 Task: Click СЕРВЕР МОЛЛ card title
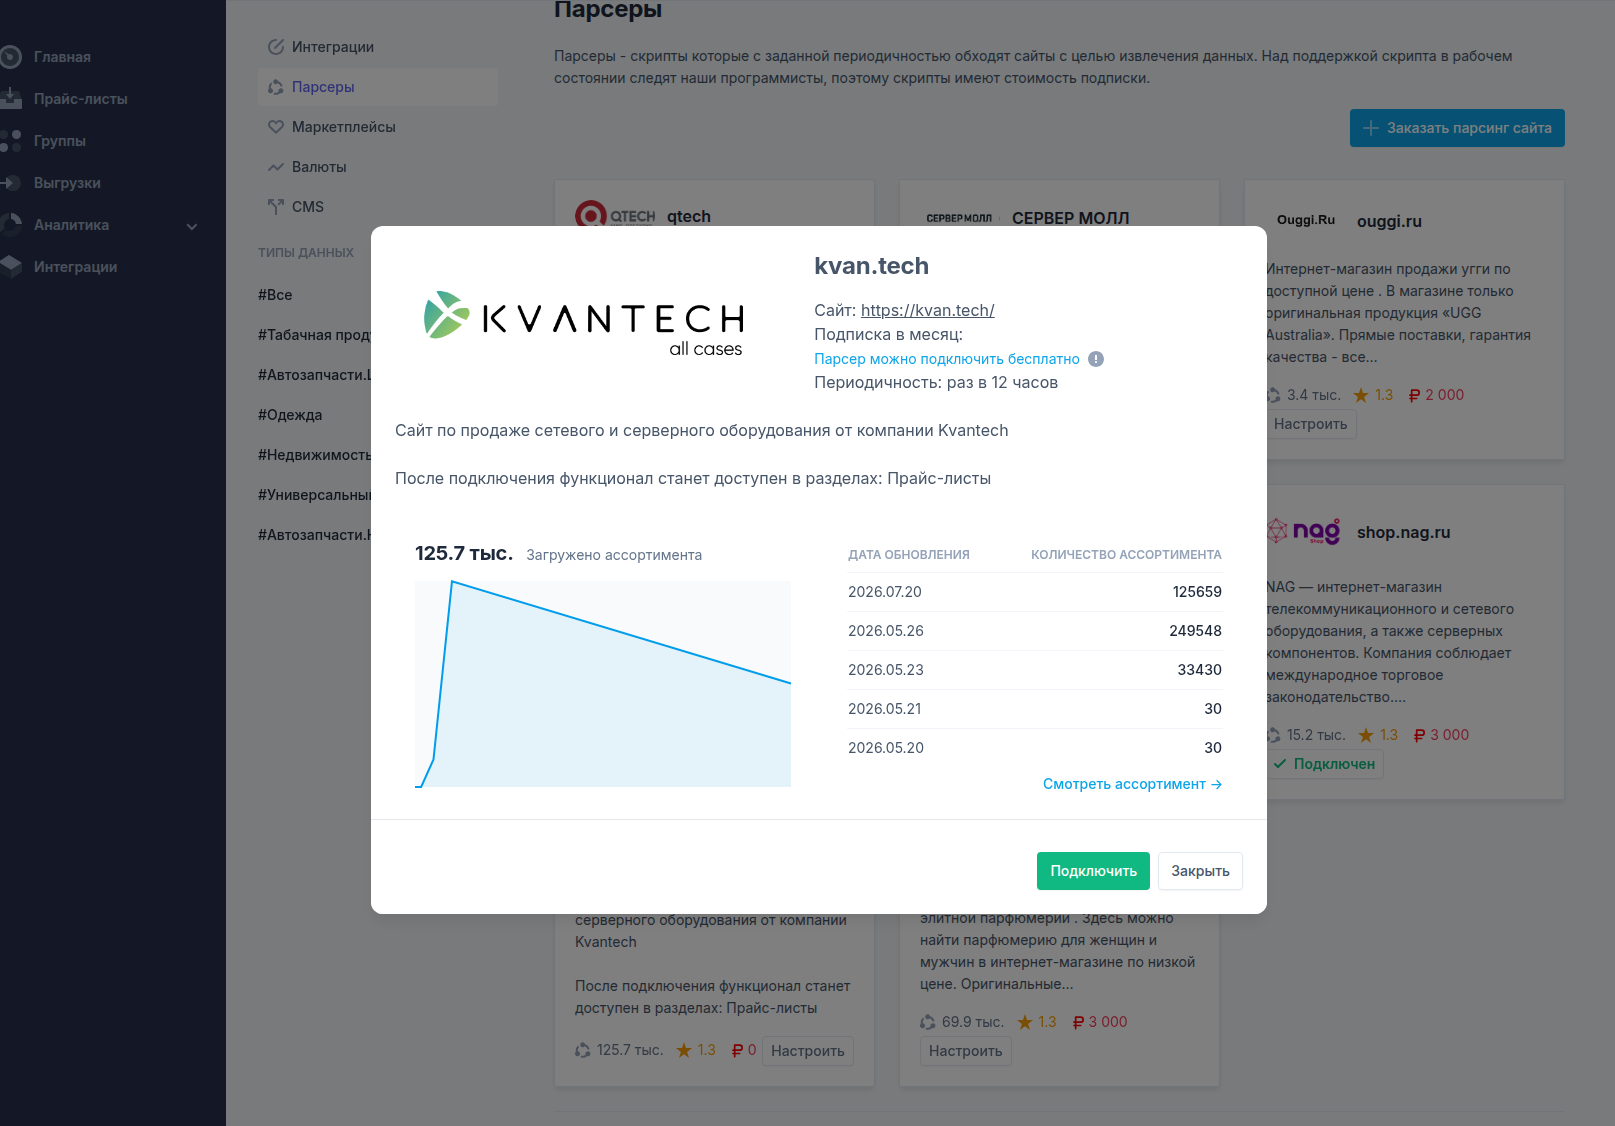point(1071,218)
